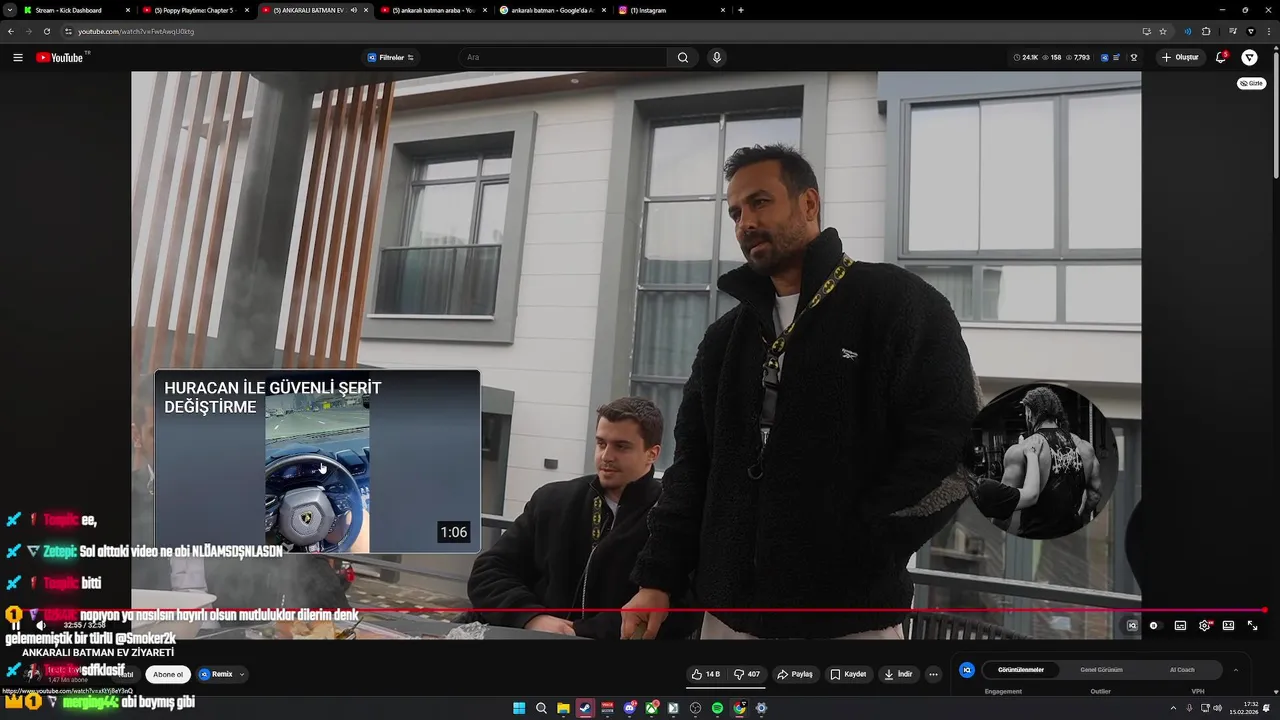Screen dimensions: 1280x720
Task: Mute the ANKARALI BATMAN tab audio
Action: tap(353, 10)
